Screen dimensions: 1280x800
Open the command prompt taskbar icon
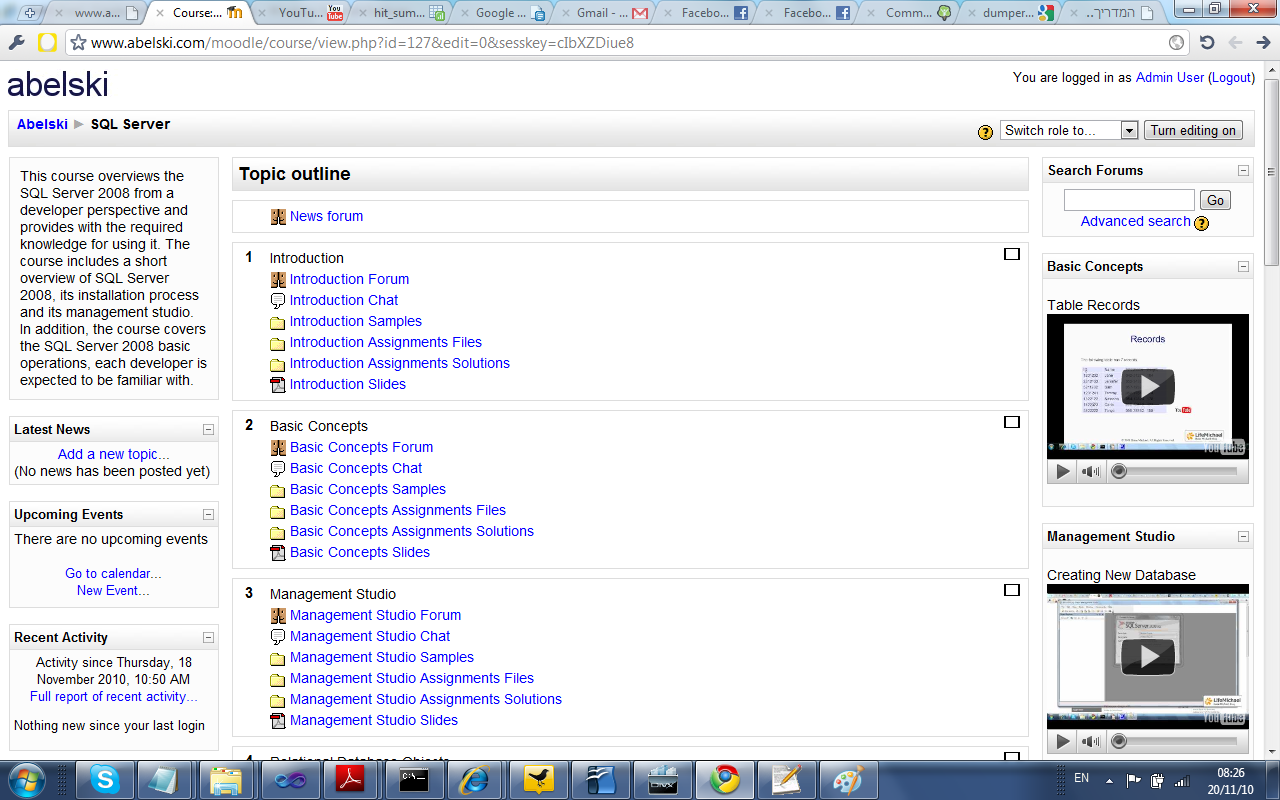click(414, 779)
